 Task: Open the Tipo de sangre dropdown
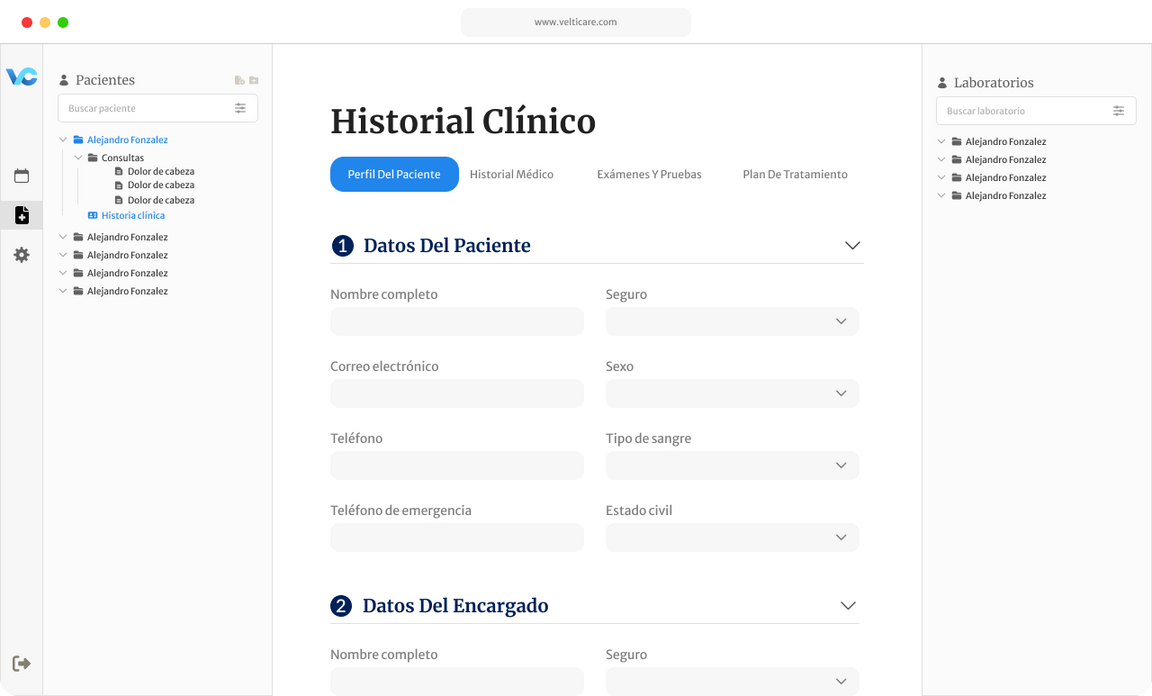(732, 465)
